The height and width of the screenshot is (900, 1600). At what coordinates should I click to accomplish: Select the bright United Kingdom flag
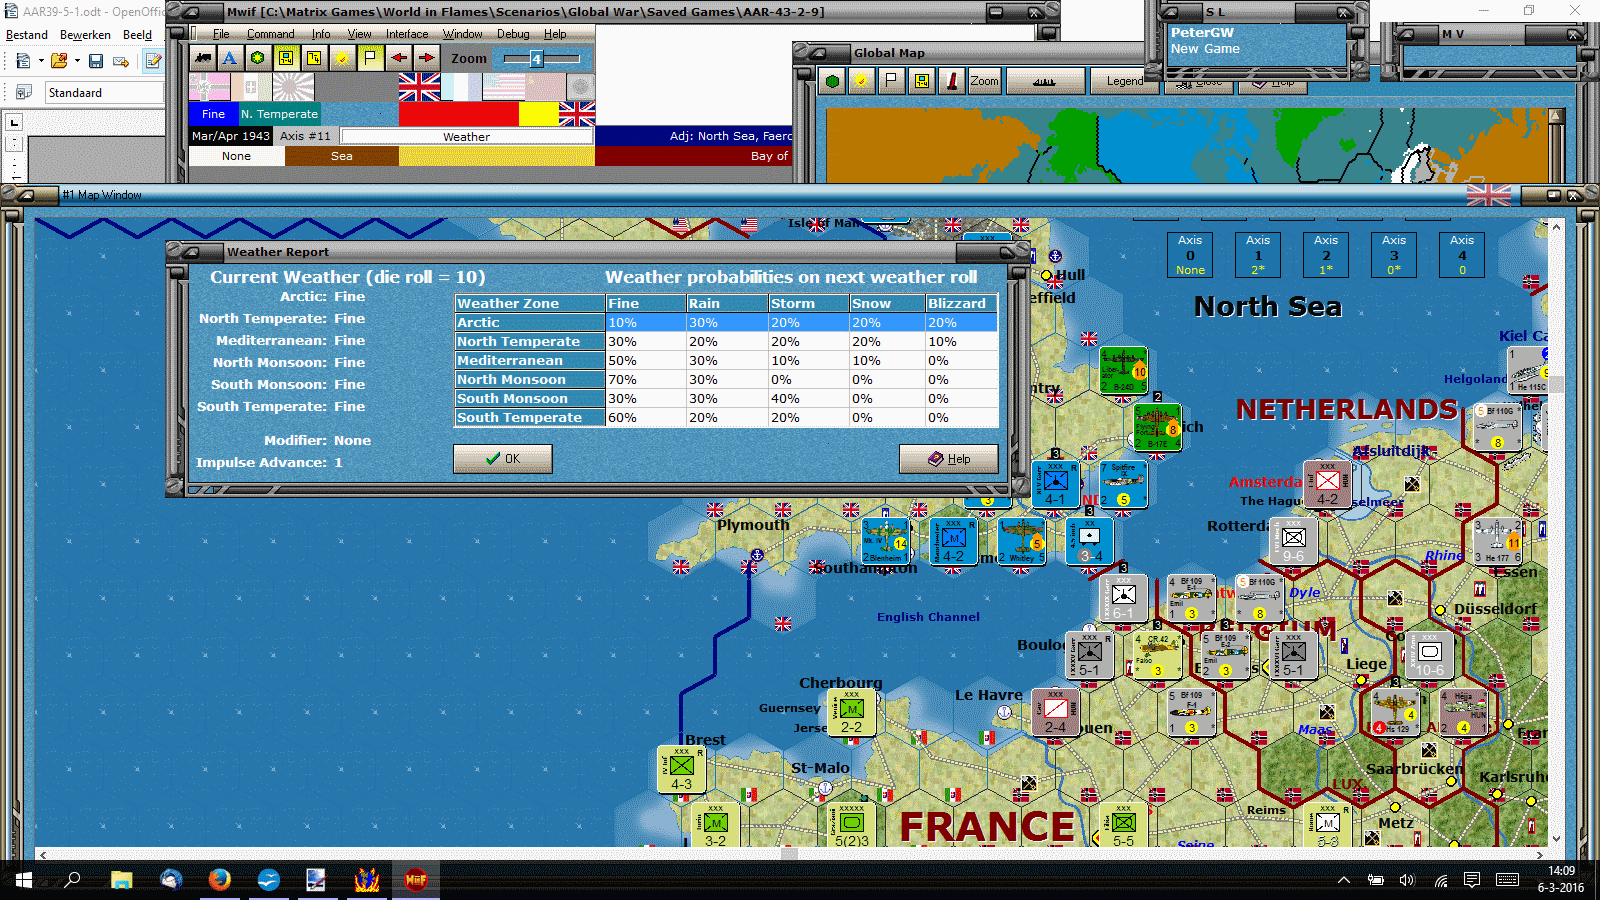pos(419,87)
